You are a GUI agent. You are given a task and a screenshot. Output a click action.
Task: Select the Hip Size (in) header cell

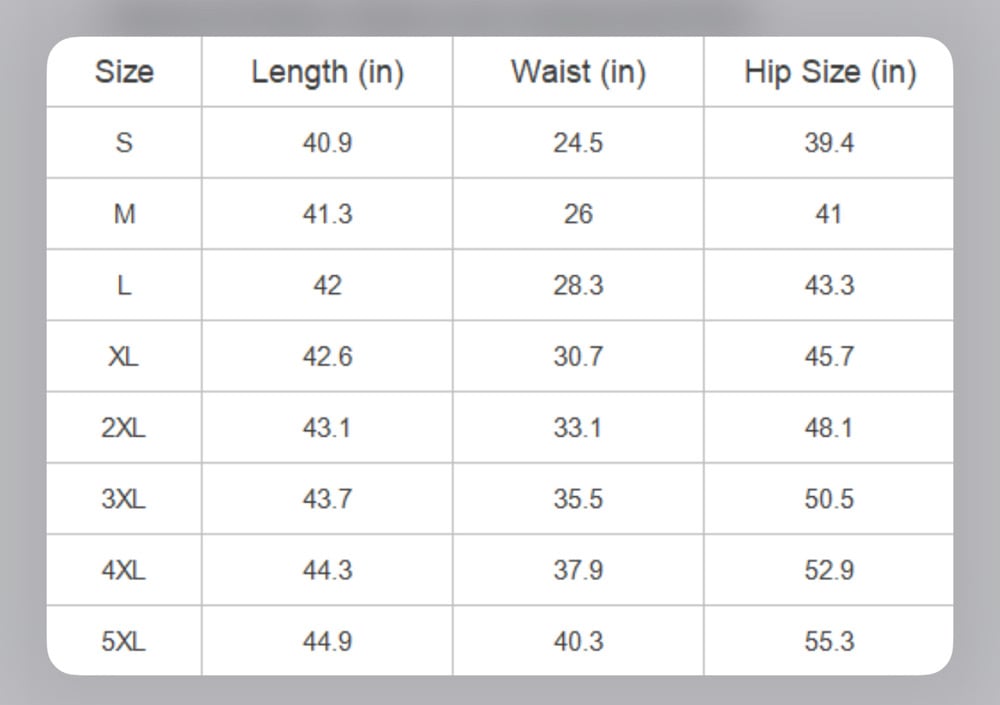coord(830,71)
